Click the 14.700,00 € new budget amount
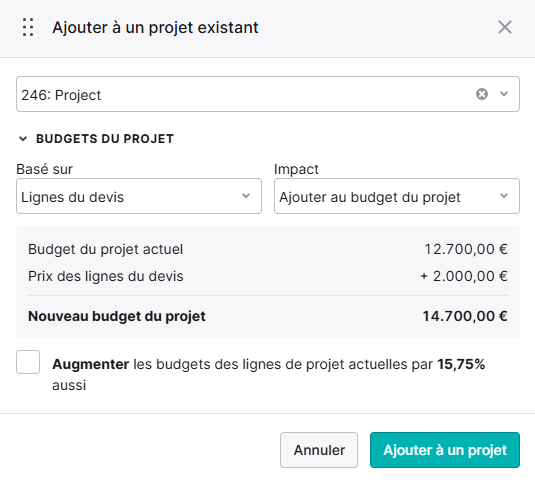The image size is (535, 485). 465,316
